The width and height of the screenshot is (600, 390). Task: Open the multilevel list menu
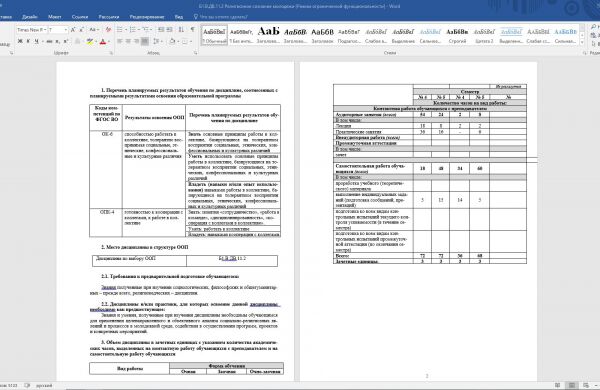(x=145, y=29)
